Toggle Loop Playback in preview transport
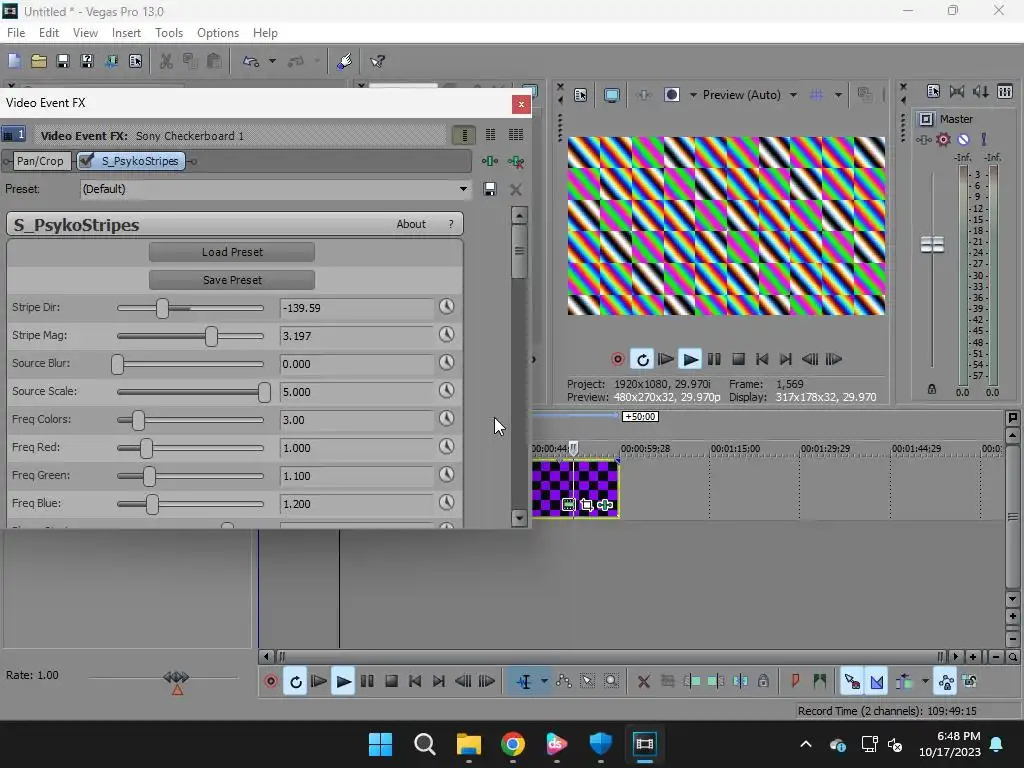This screenshot has height=768, width=1024. pyautogui.click(x=643, y=359)
